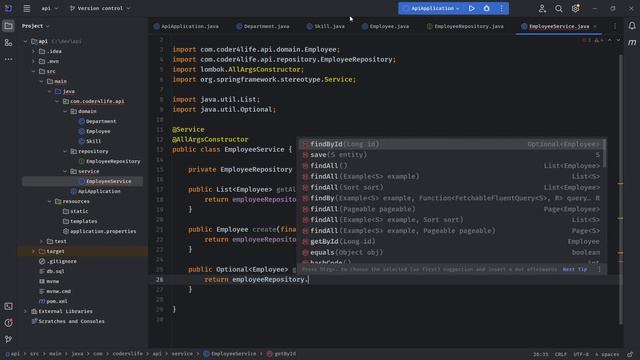Viewport: 640px width, 360px height.
Task: Open the Git tool window
Action: tap(8, 339)
